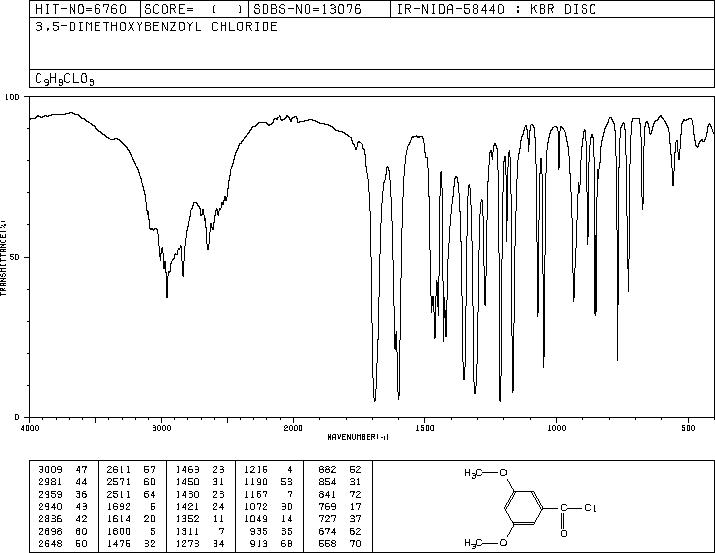
Task: Click the peak table entry 1190
Action: click(x=256, y=482)
